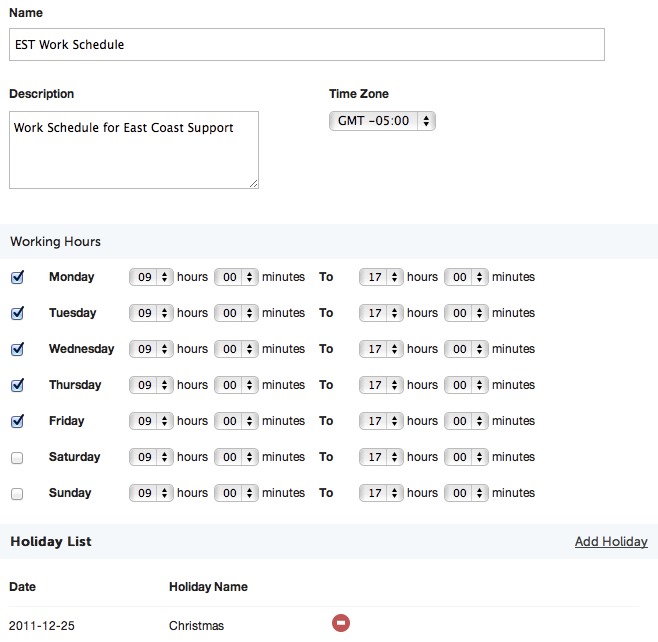Toggle the Friday working day checkbox
The height and width of the screenshot is (642, 658).
click(17, 421)
